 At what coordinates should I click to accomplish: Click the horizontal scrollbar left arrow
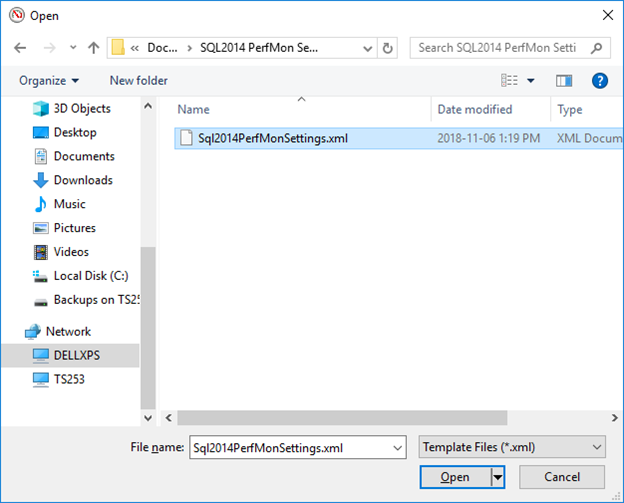pyautogui.click(x=169, y=418)
